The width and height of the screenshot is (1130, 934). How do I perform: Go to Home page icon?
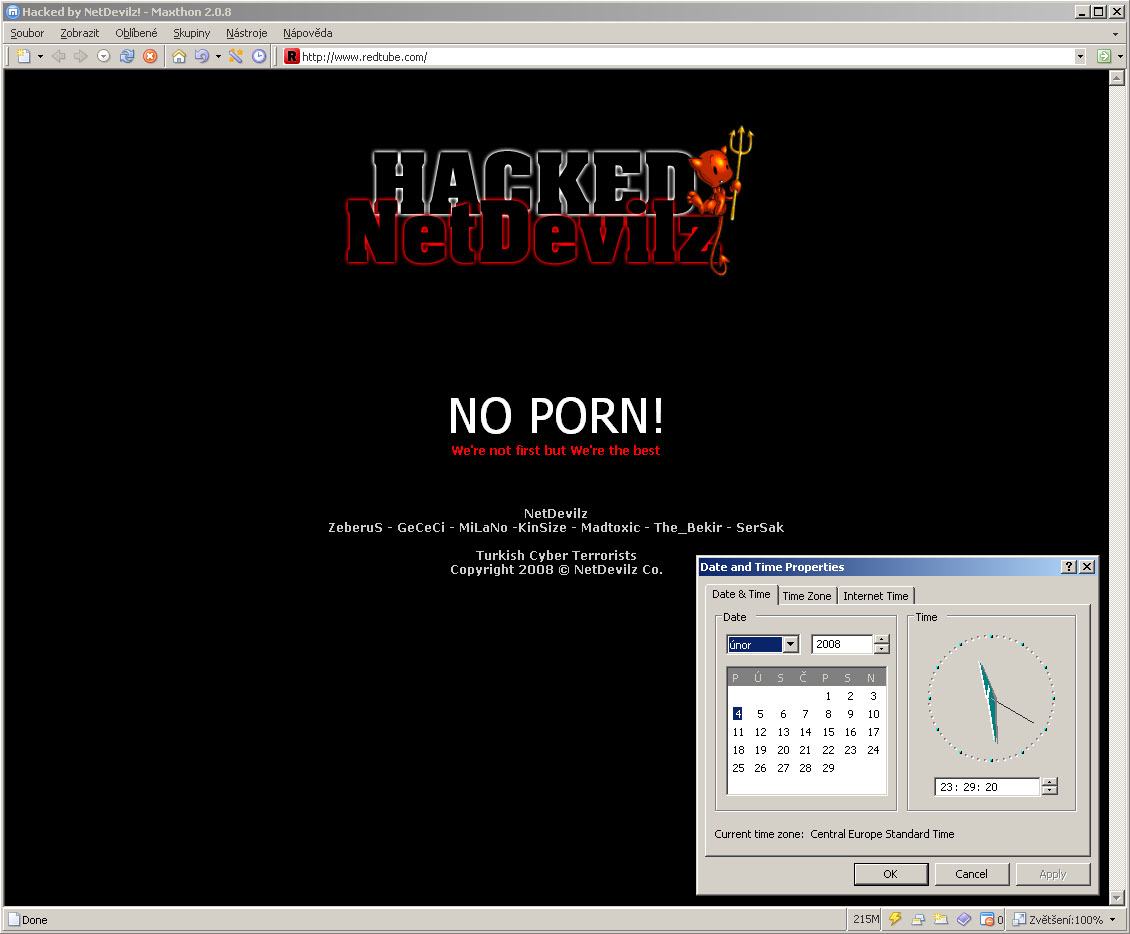pyautogui.click(x=179, y=56)
